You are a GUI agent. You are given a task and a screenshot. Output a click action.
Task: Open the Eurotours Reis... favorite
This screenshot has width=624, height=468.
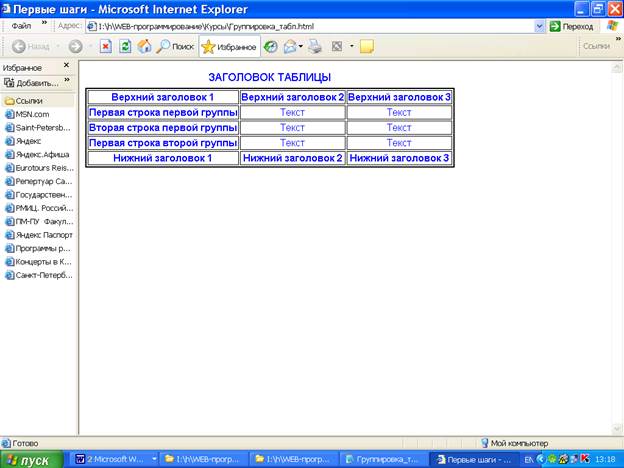pos(39,168)
